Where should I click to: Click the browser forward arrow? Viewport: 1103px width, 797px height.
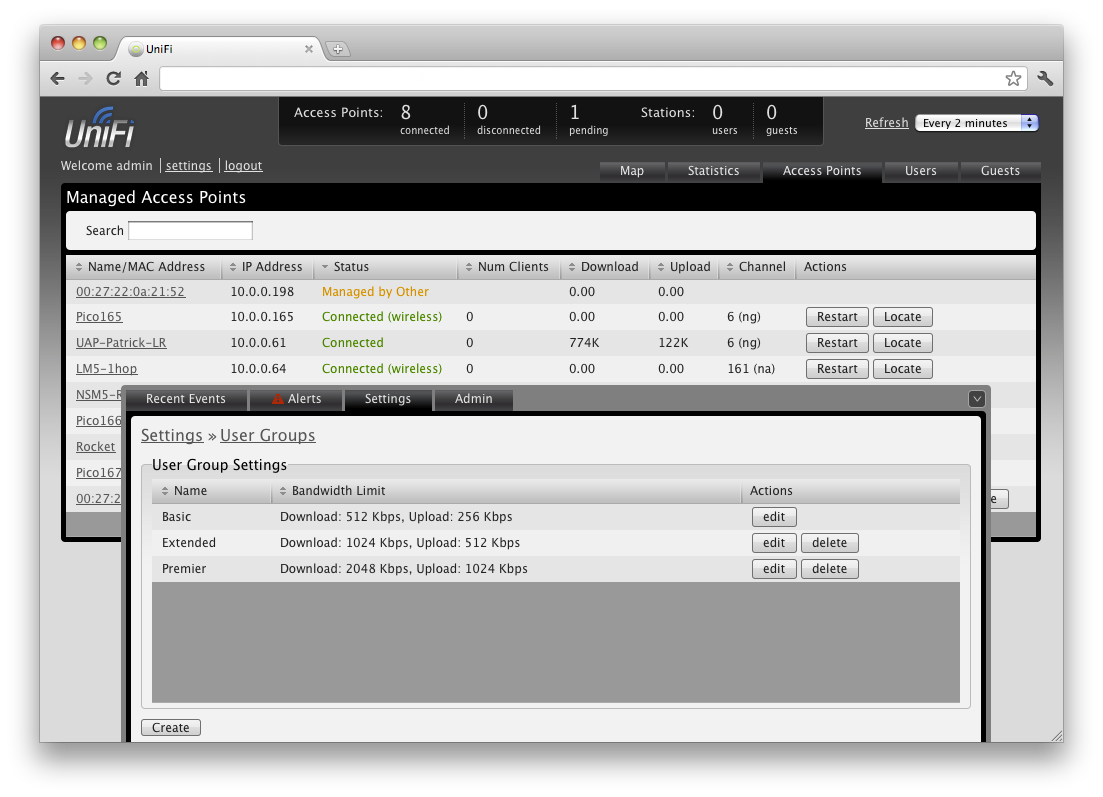pos(85,79)
